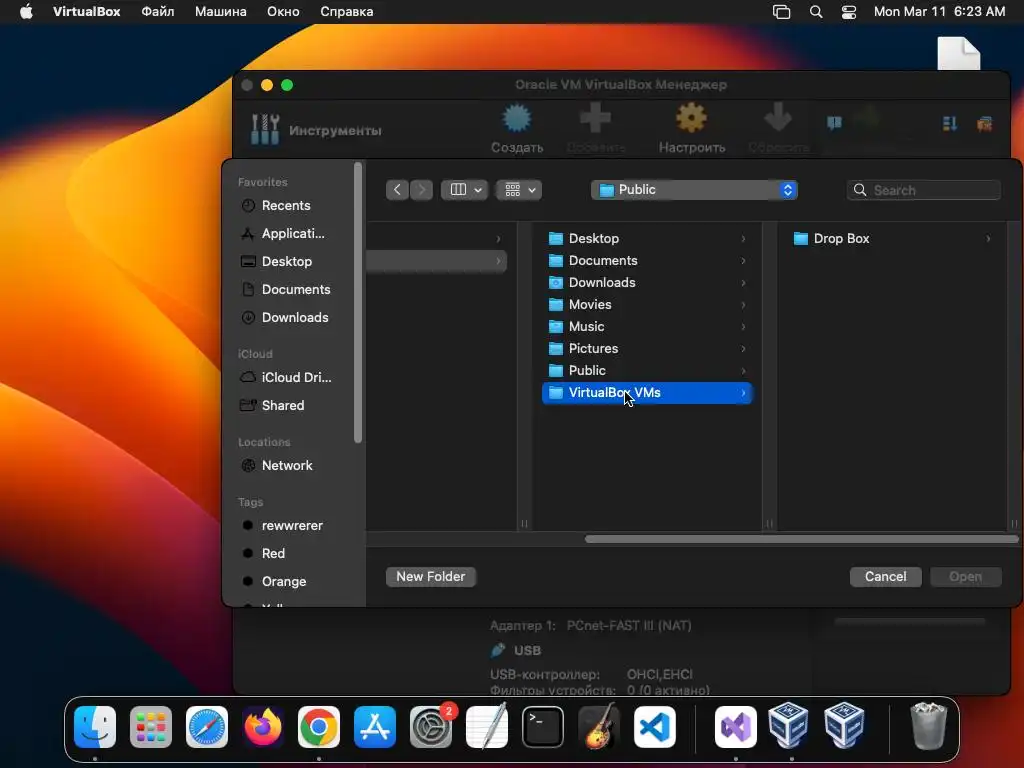Open the Apple menu
Screen dimensions: 1024x768
pos(26,11)
